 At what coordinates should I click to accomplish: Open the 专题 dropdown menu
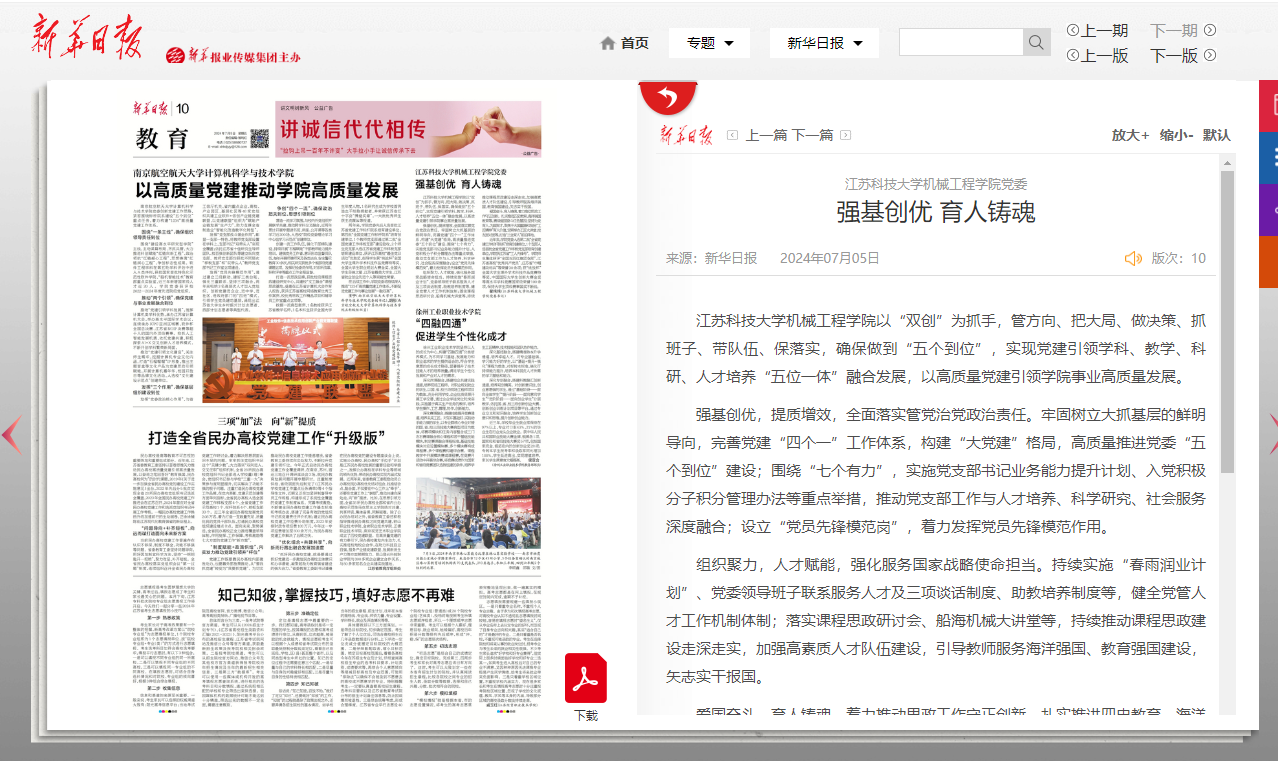click(x=710, y=43)
